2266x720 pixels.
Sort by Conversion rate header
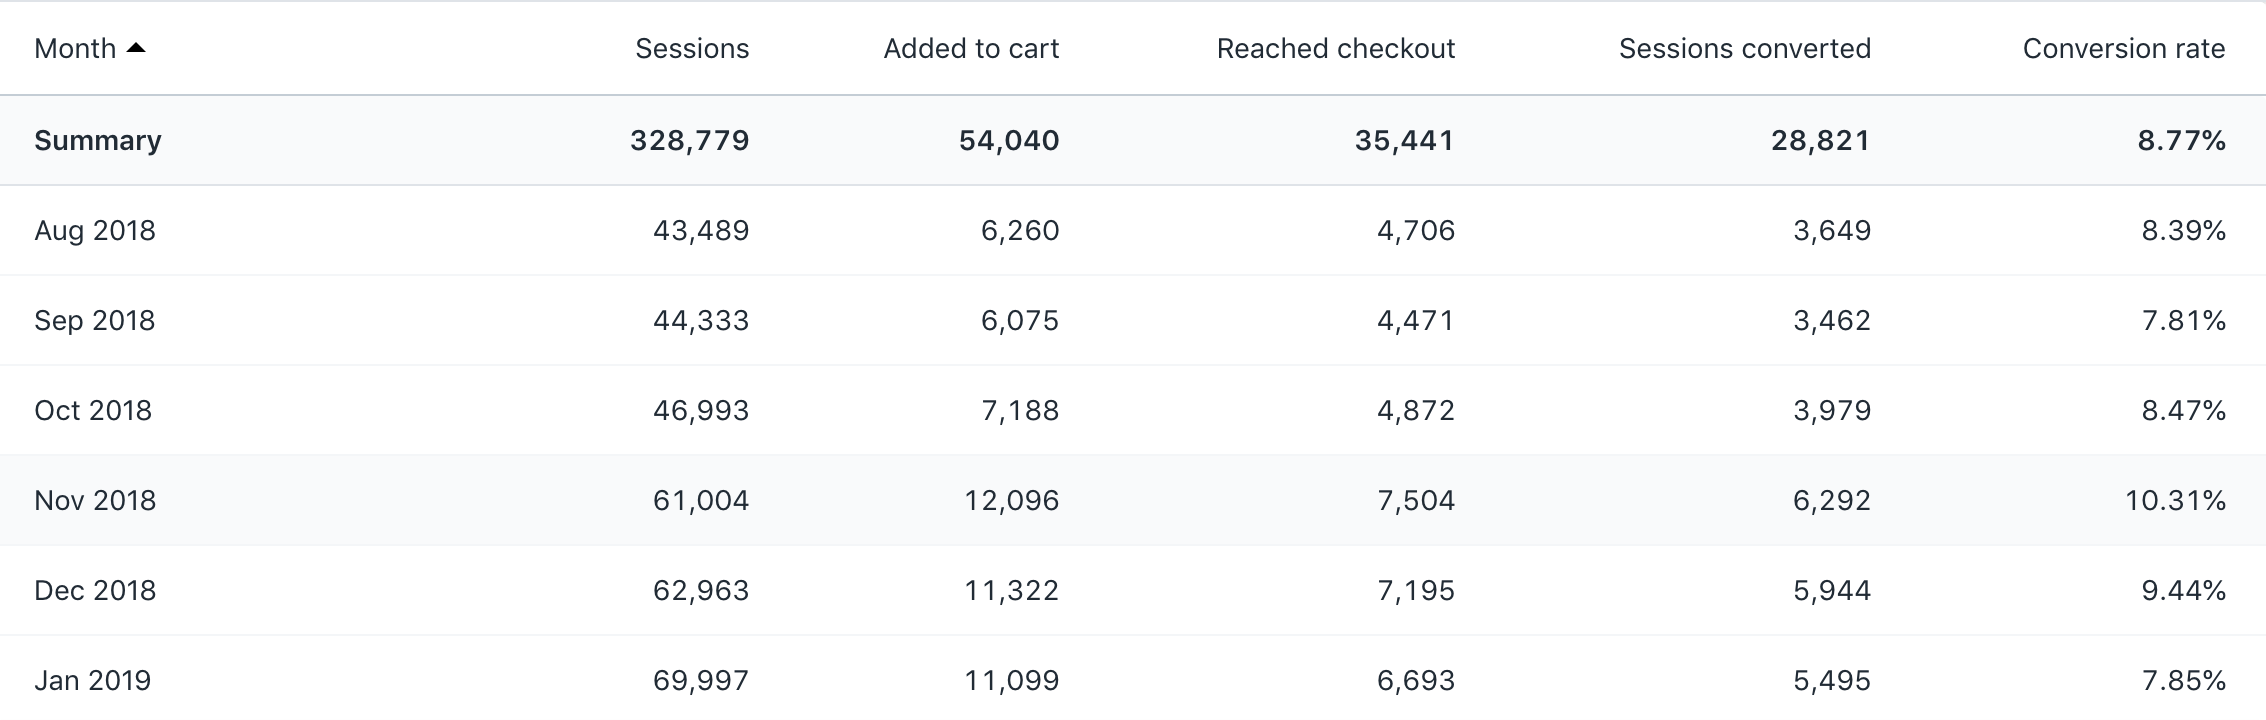coord(2123,48)
